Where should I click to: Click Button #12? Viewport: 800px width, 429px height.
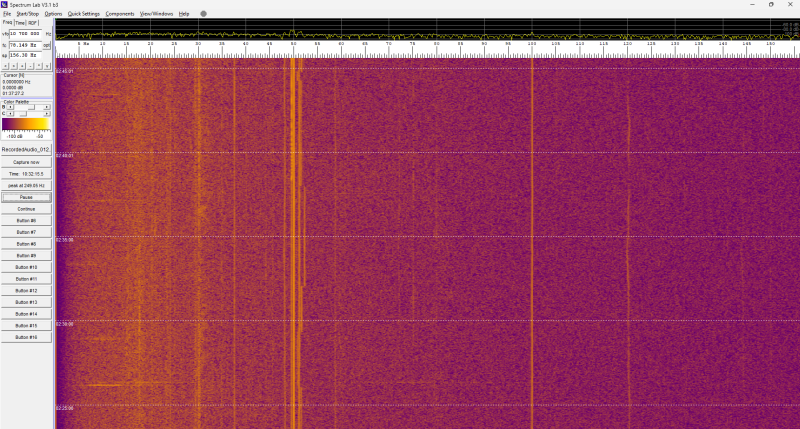26,291
